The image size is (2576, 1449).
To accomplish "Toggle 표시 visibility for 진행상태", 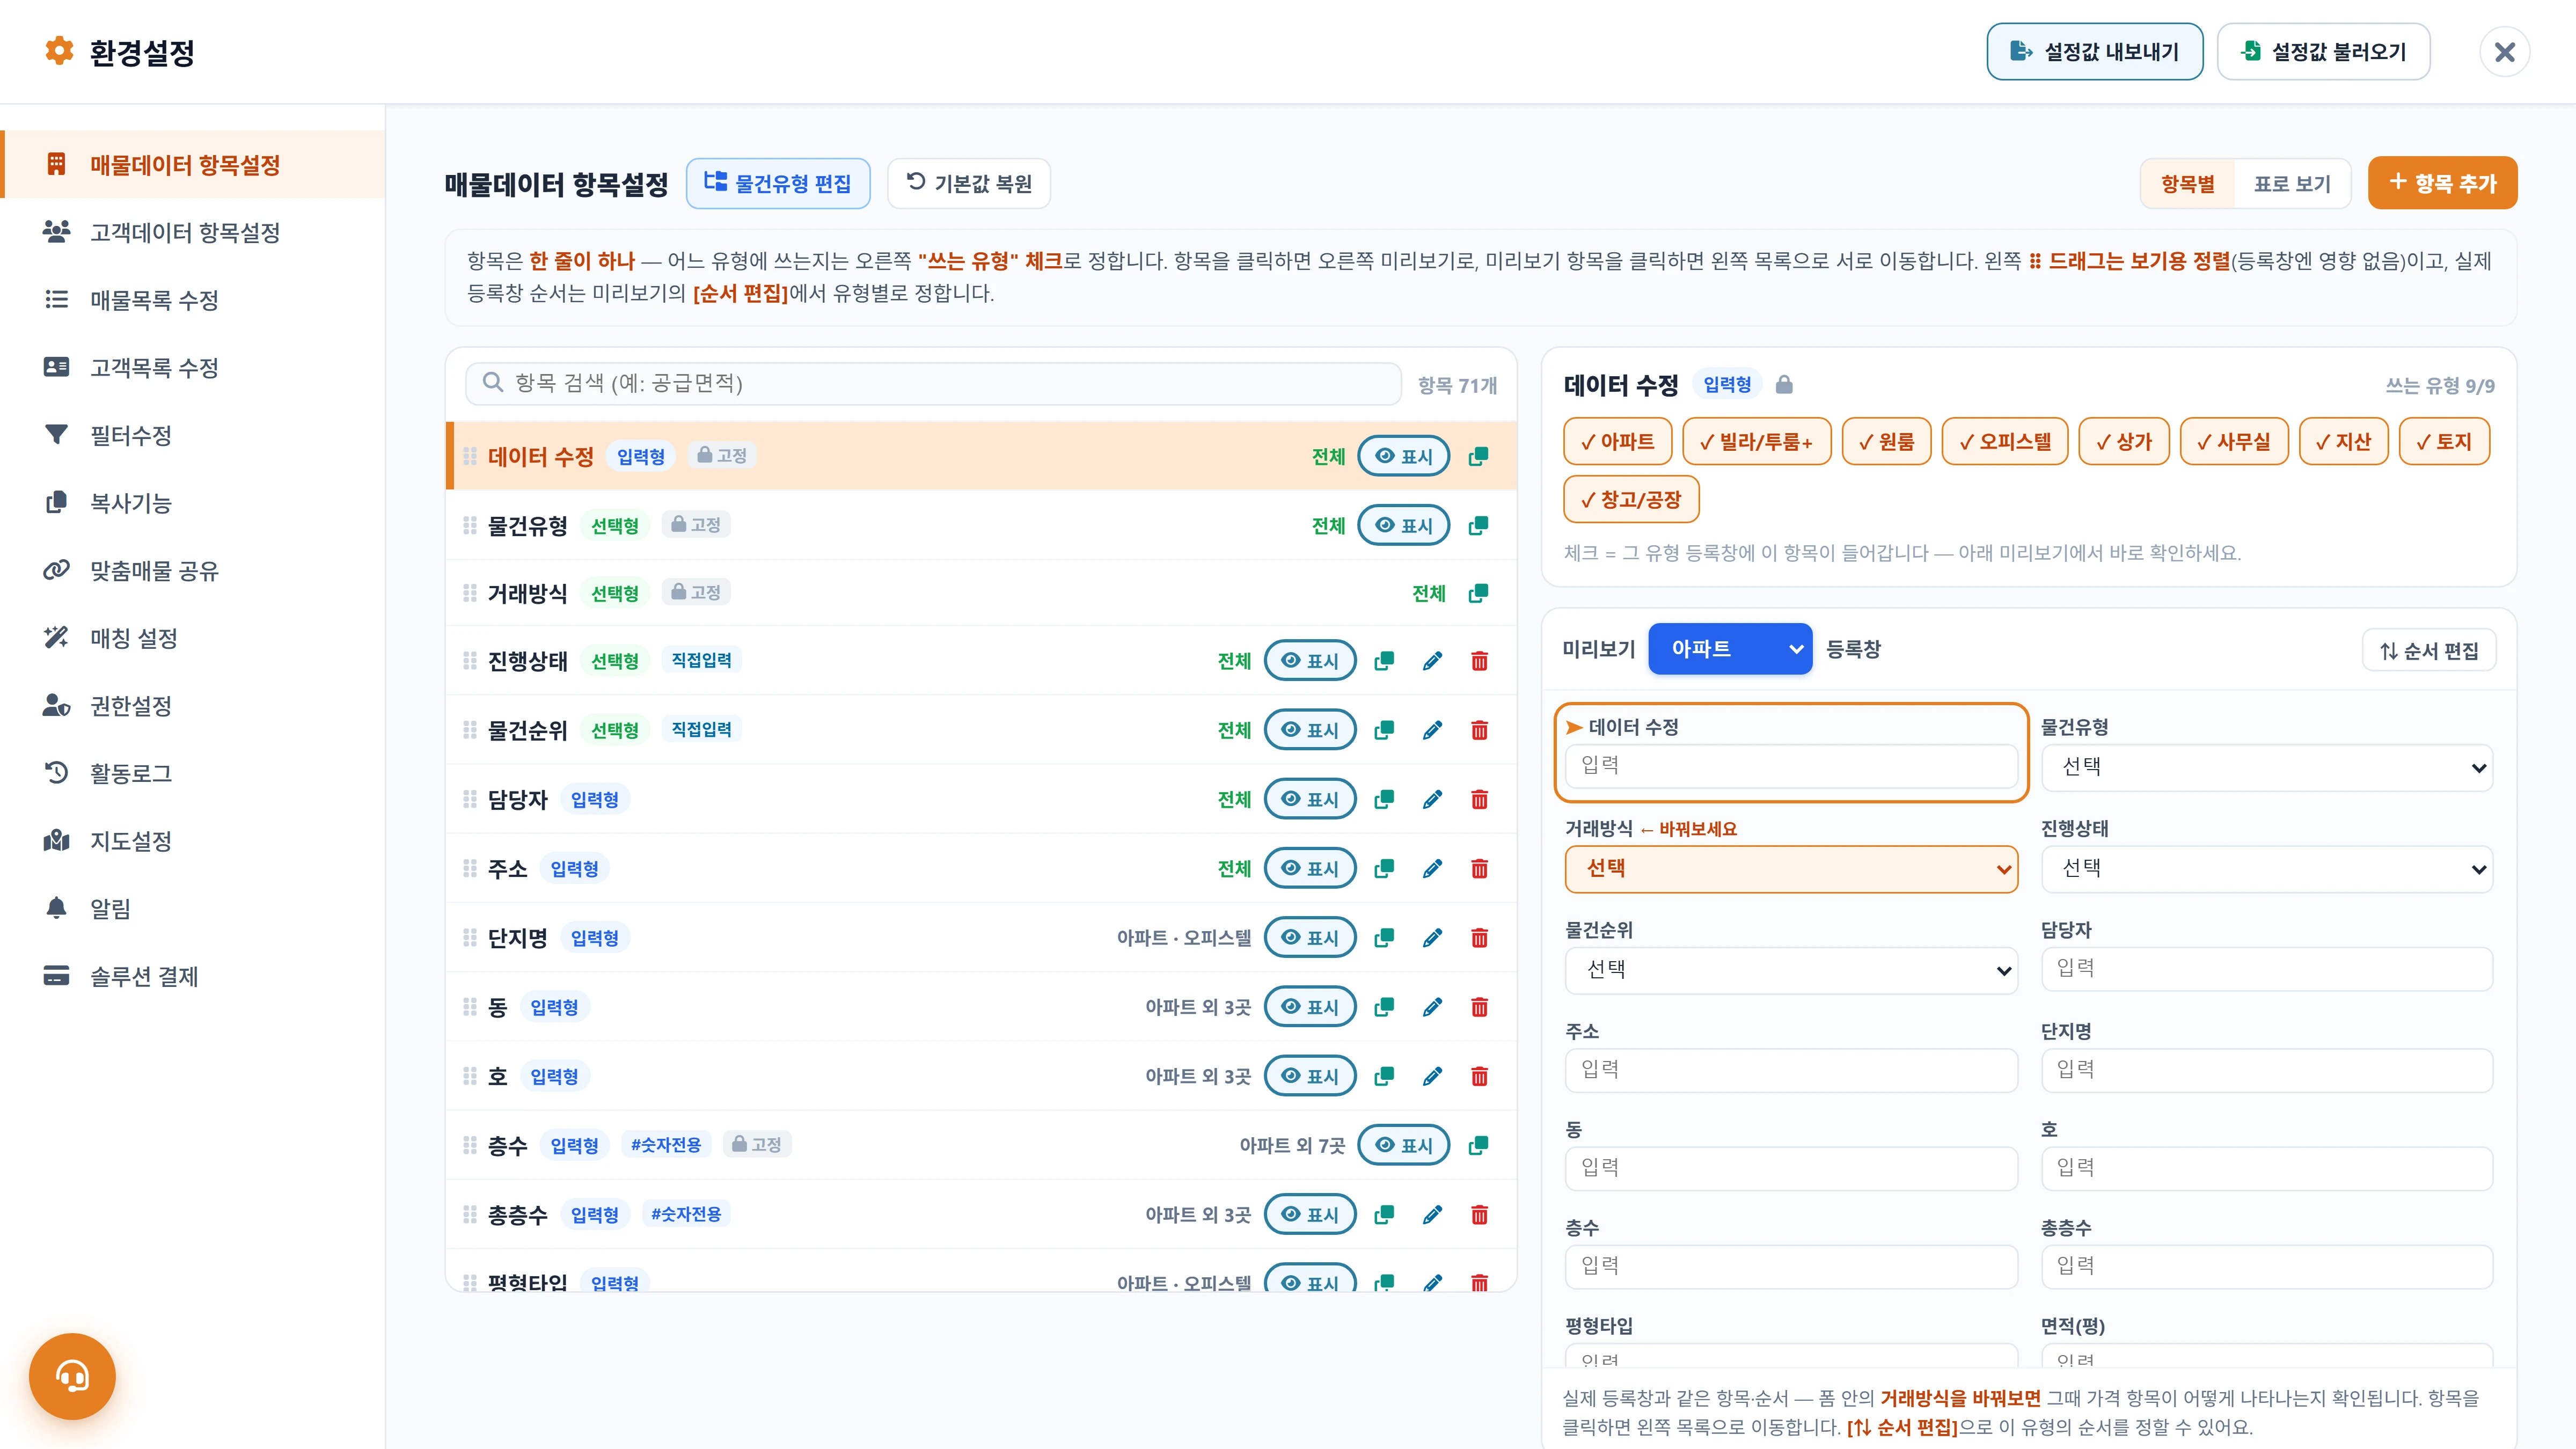I will pyautogui.click(x=1310, y=661).
